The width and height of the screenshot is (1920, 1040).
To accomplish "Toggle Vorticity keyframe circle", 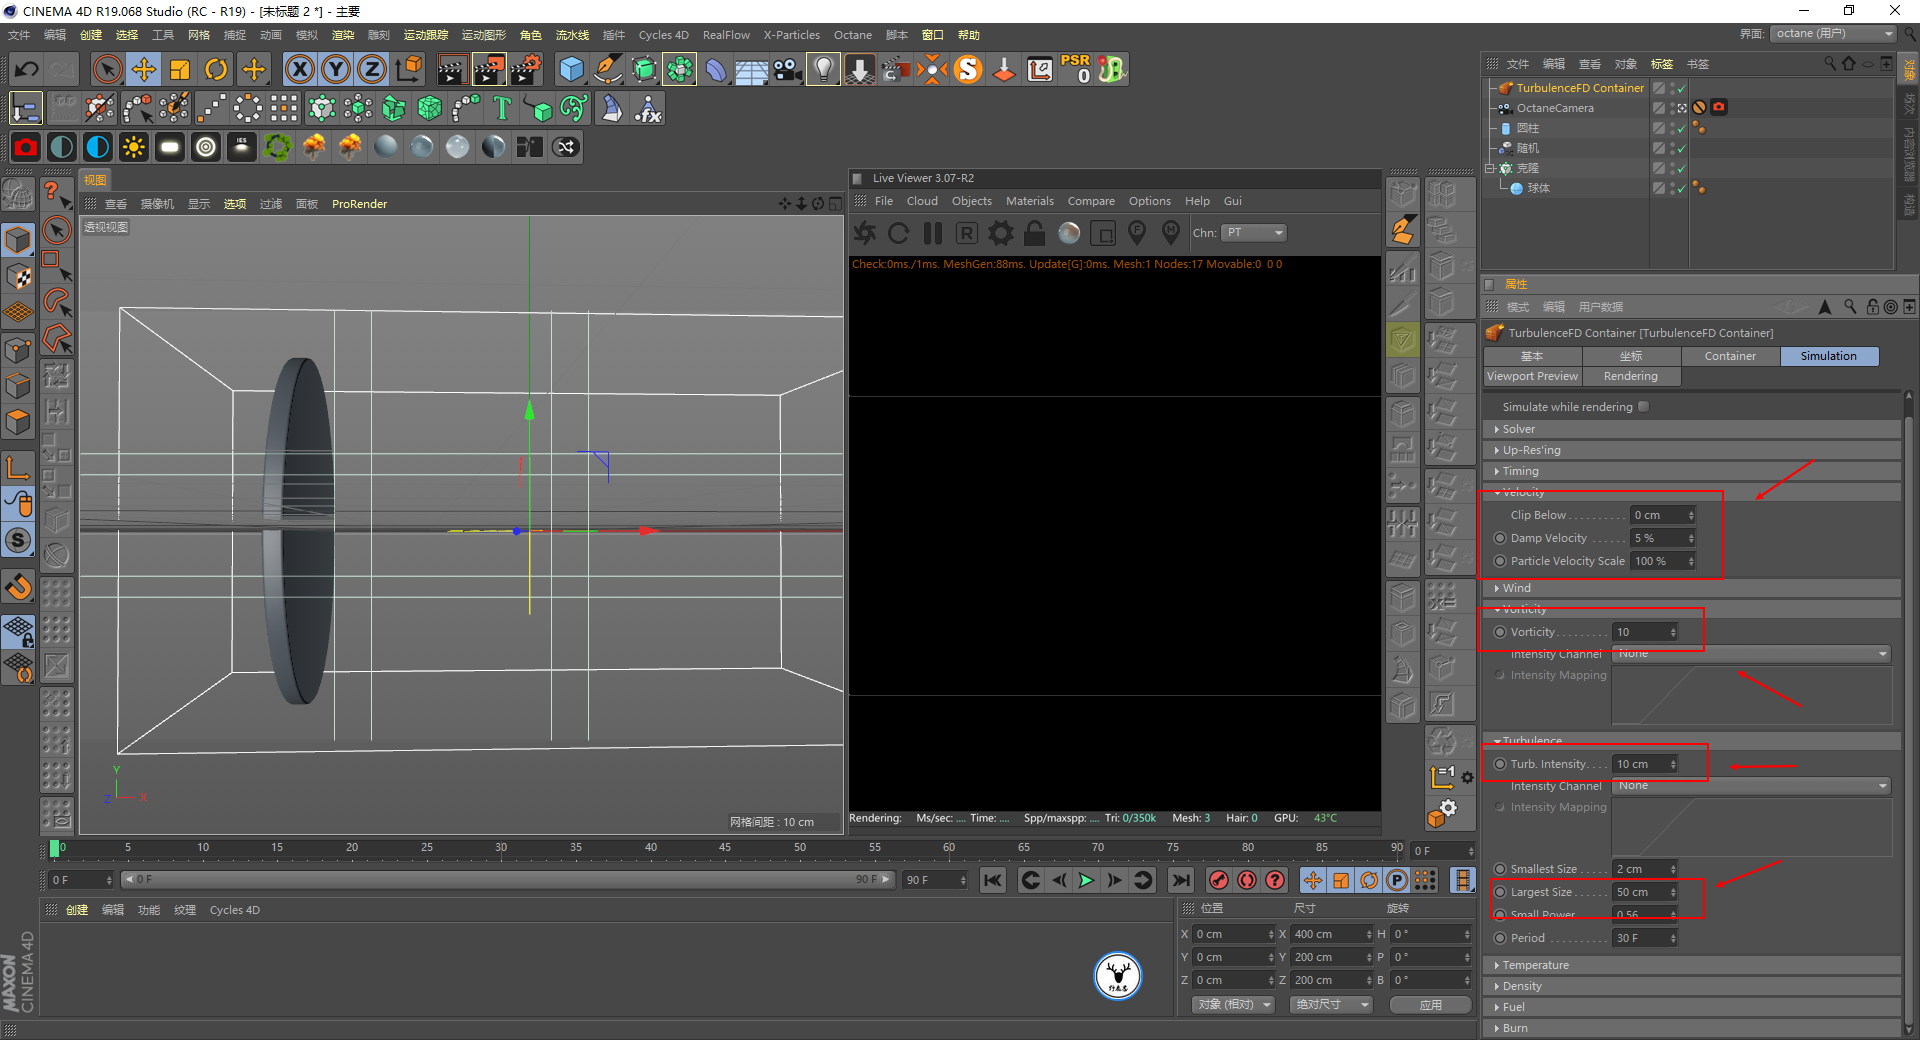I will [1500, 632].
